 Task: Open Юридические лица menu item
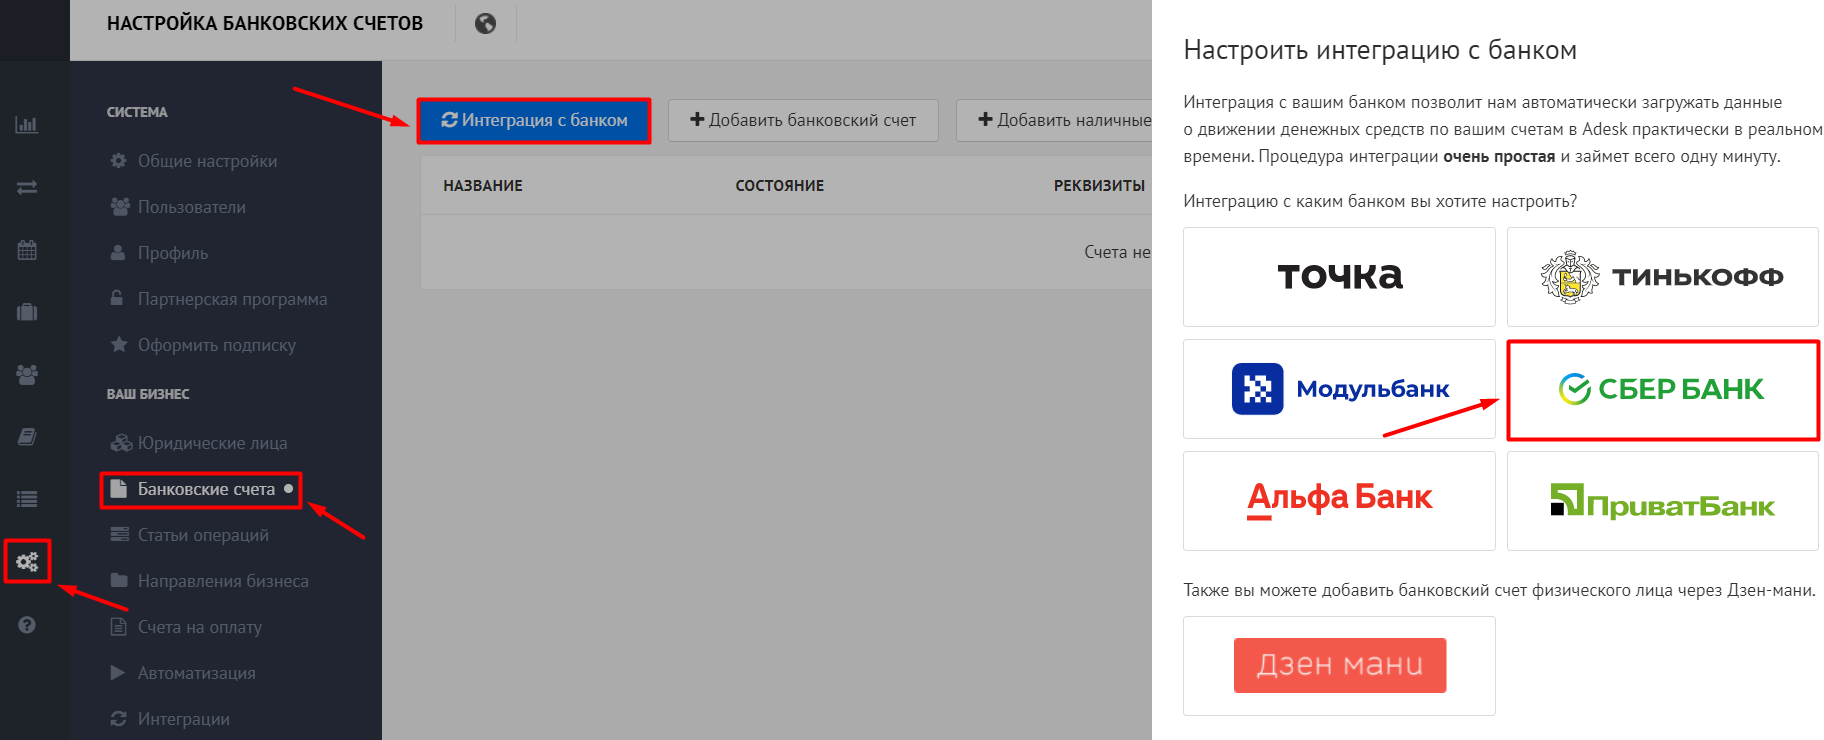coord(212,443)
